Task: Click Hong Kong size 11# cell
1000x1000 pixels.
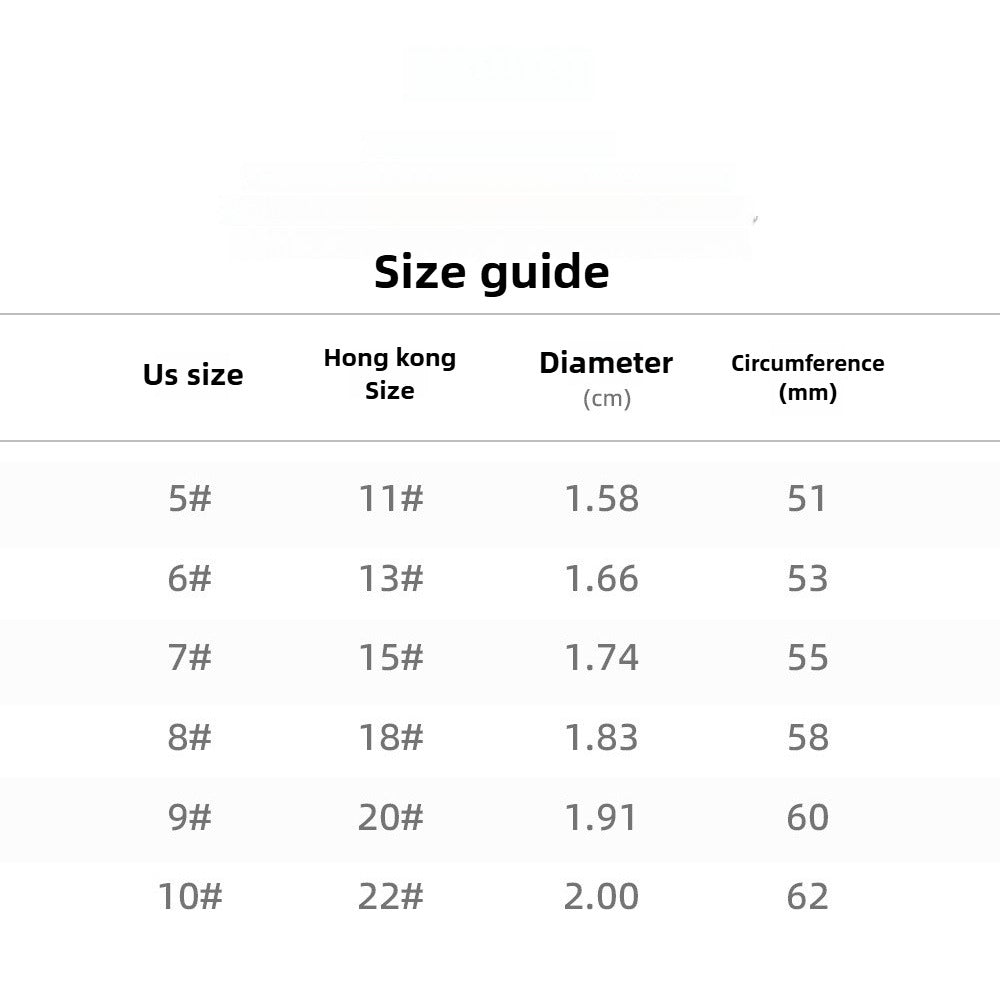Action: [x=391, y=498]
